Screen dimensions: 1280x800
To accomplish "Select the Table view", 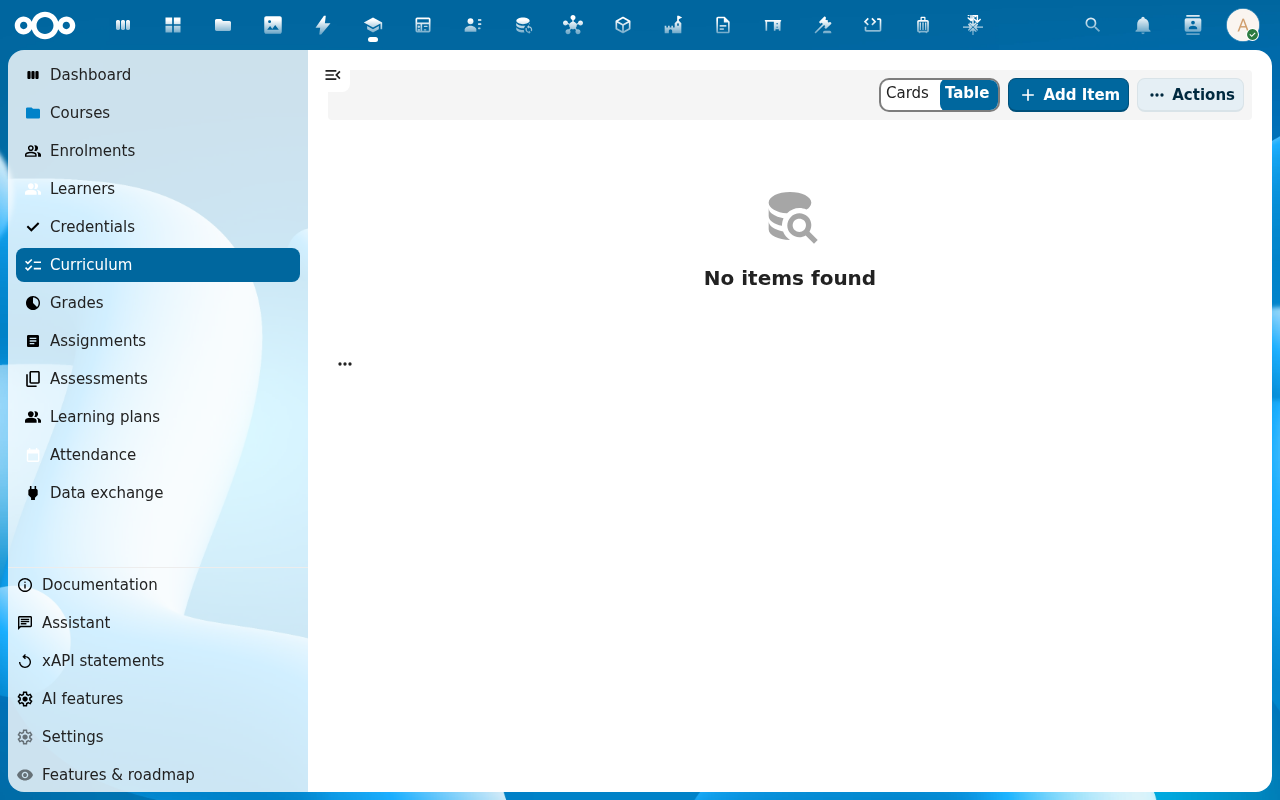I will pyautogui.click(x=967, y=94).
